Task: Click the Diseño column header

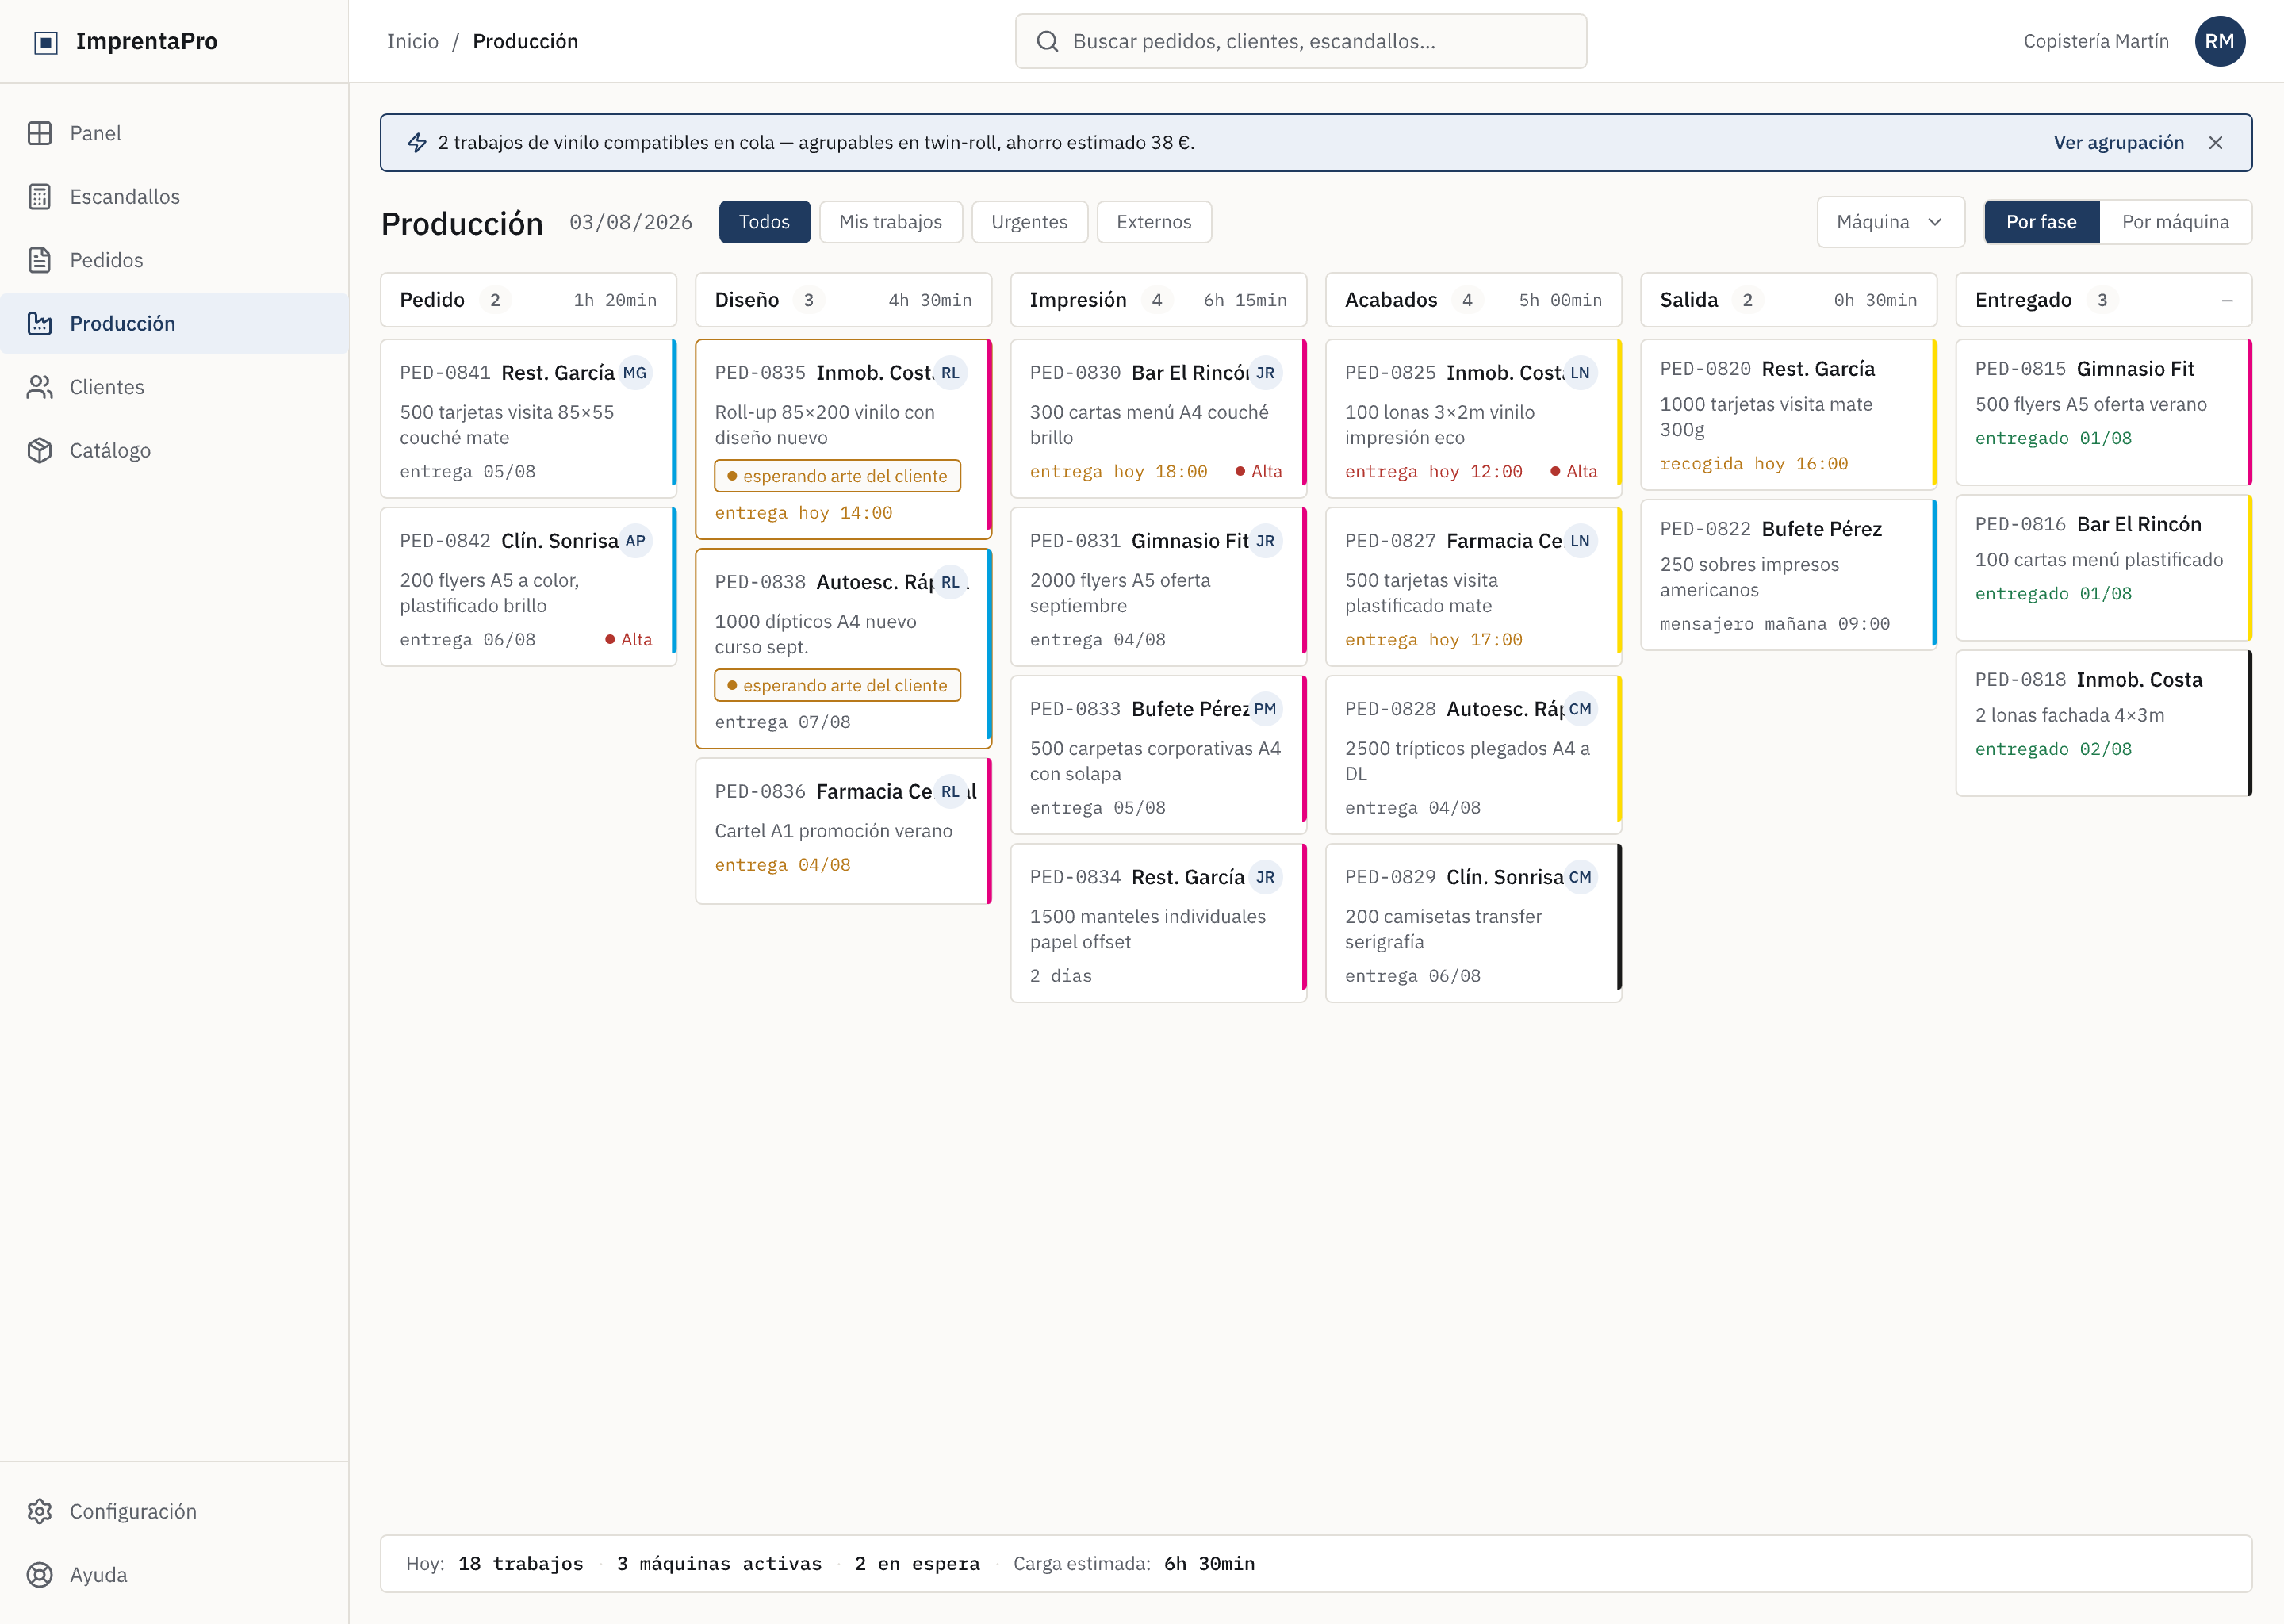Action: (x=843, y=300)
